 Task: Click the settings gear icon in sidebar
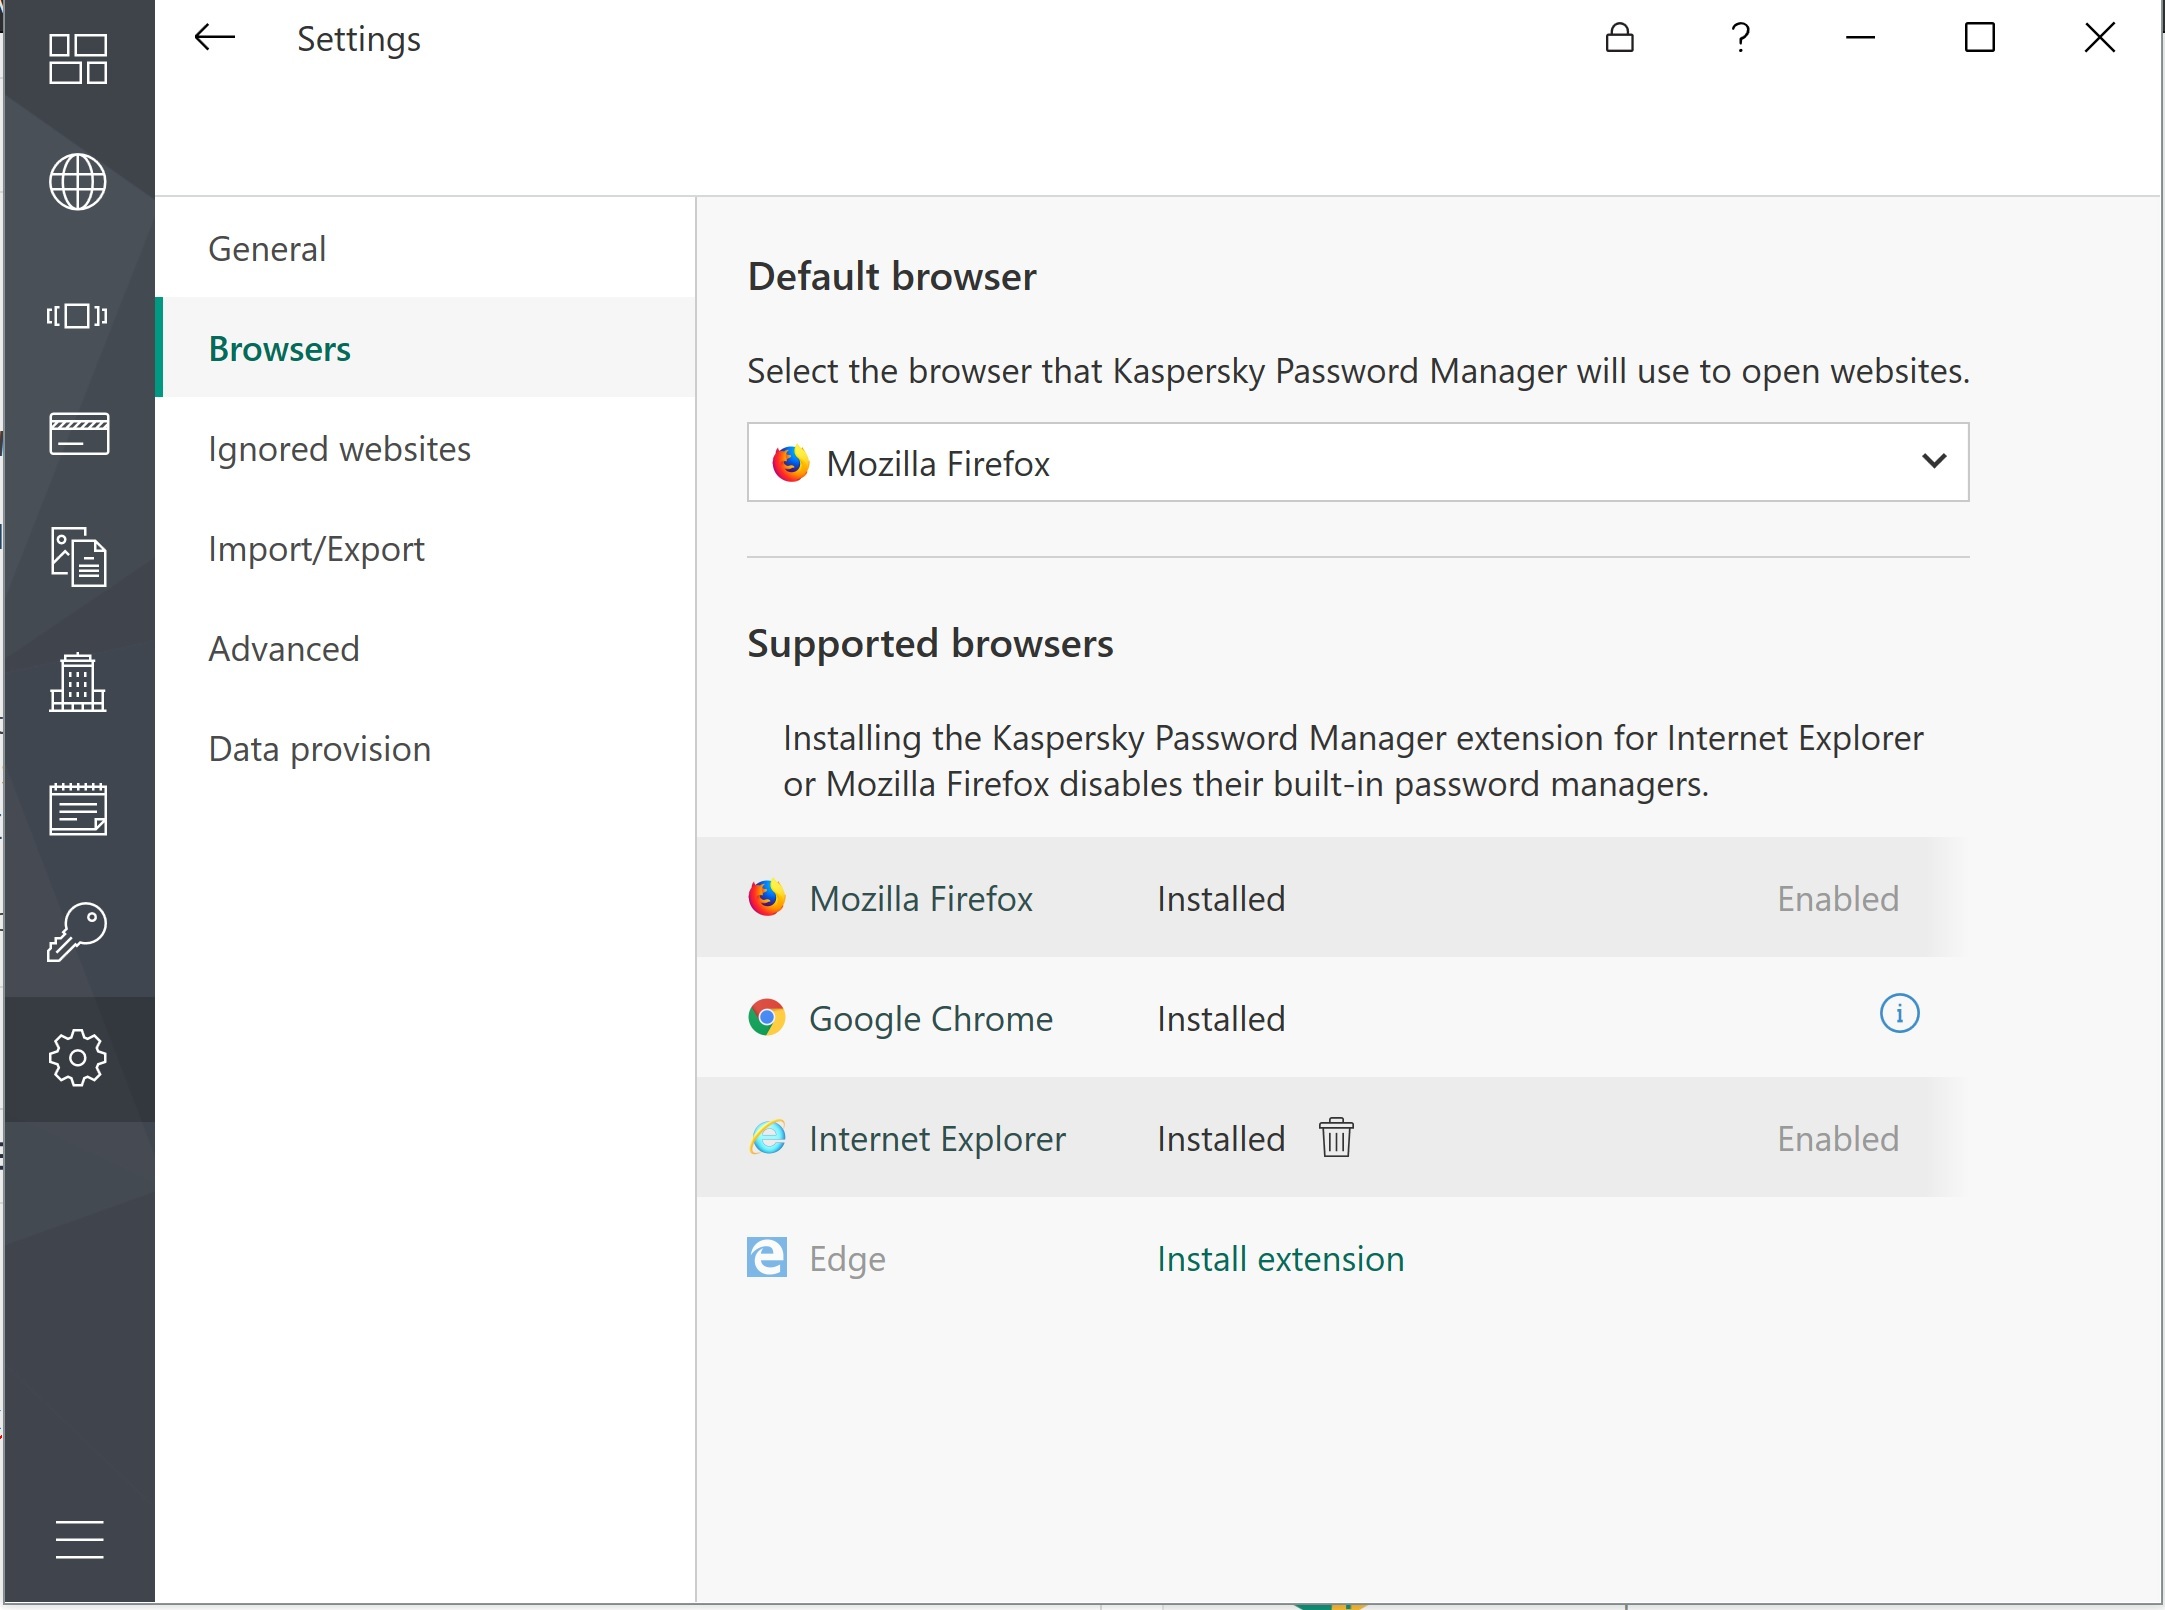(78, 1058)
